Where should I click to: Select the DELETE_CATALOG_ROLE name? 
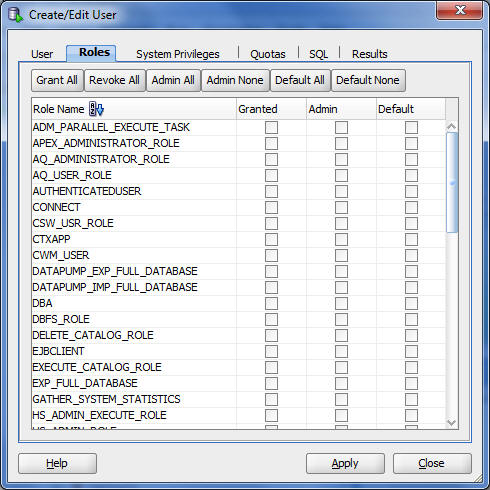(x=93, y=335)
